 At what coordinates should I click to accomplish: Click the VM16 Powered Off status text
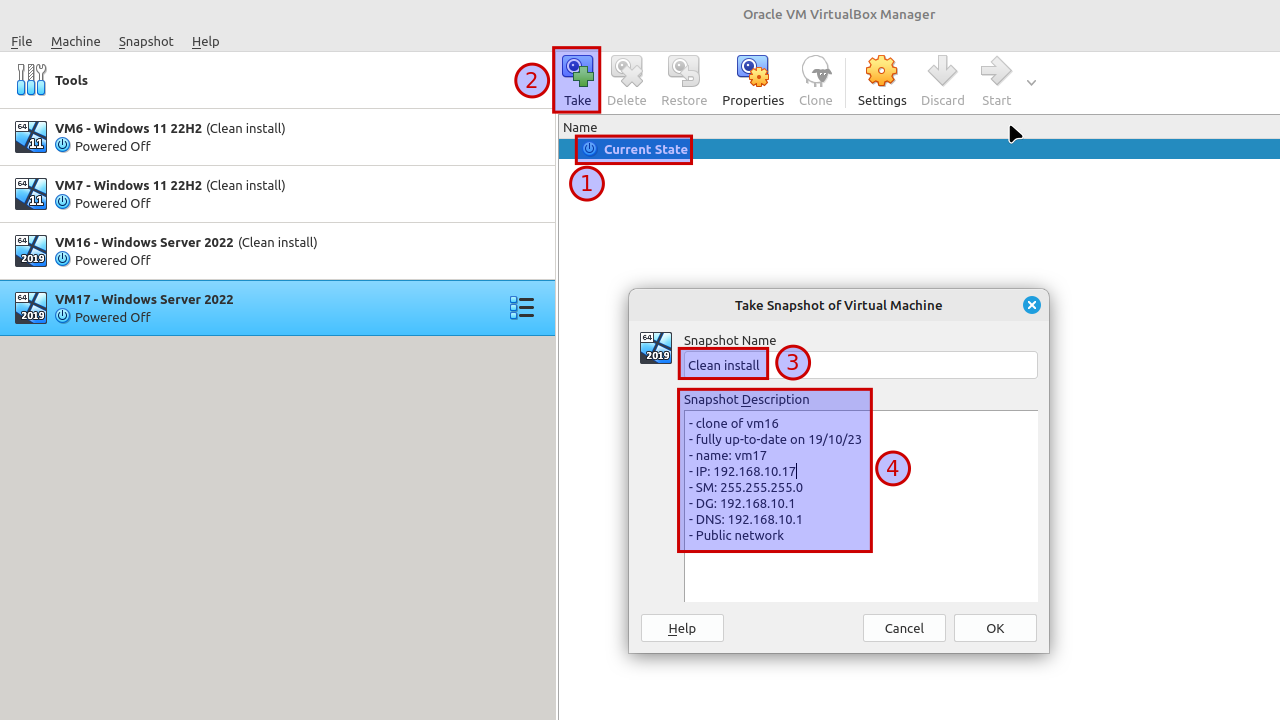(113, 260)
